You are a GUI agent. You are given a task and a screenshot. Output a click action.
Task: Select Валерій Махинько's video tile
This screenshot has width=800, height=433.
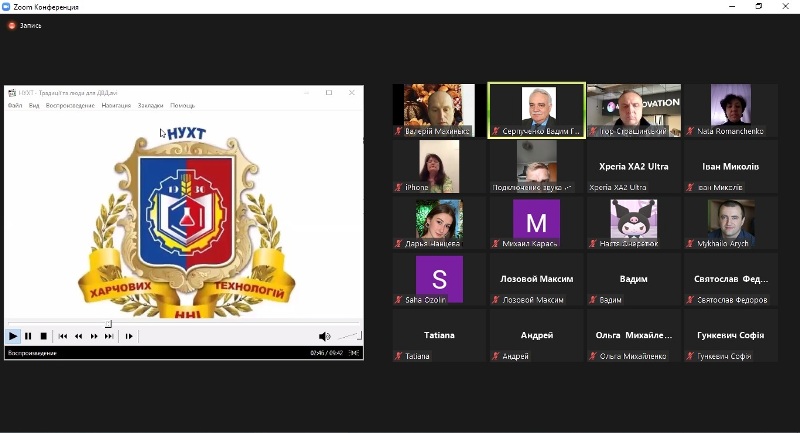(439, 110)
